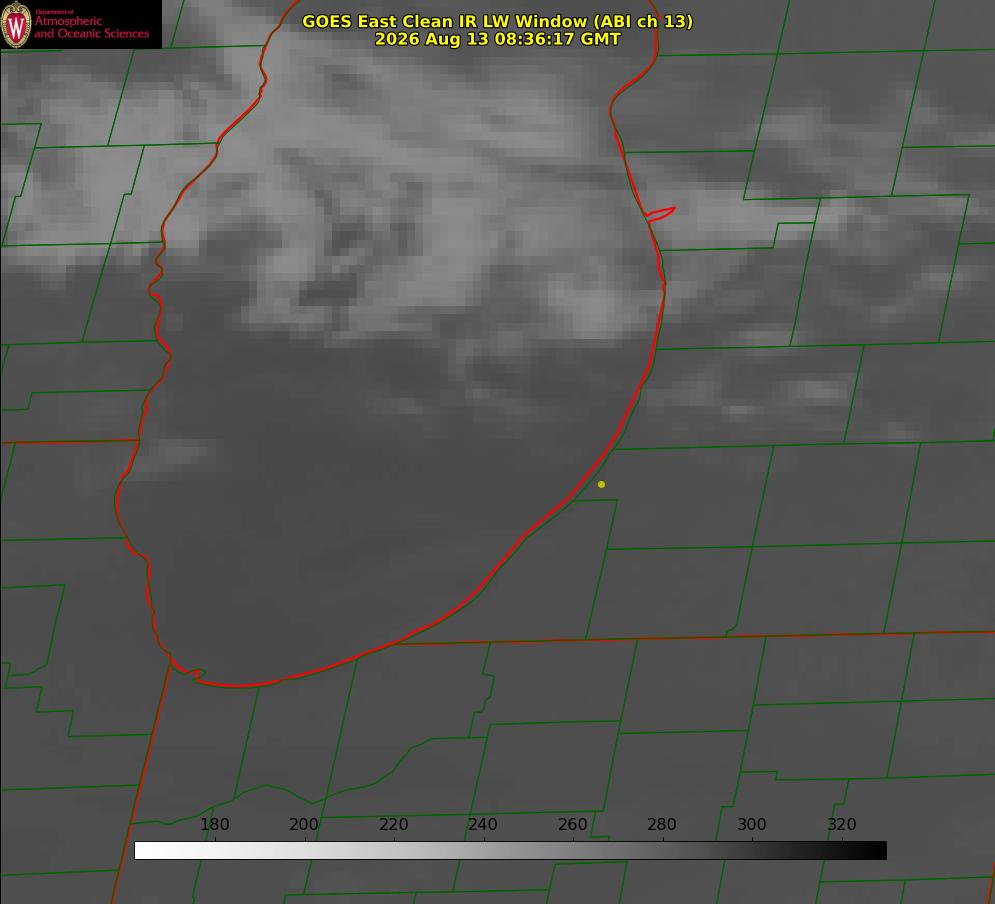Click the UW crest logo
The image size is (995, 904).
click(16, 24)
